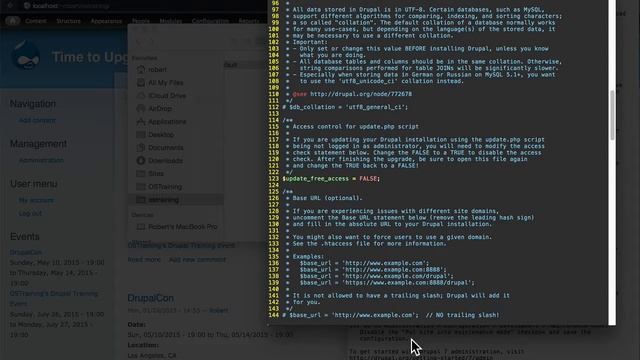The width and height of the screenshot is (640, 360).
Task: Open the Configuration admin menu
Action: [x=210, y=21]
